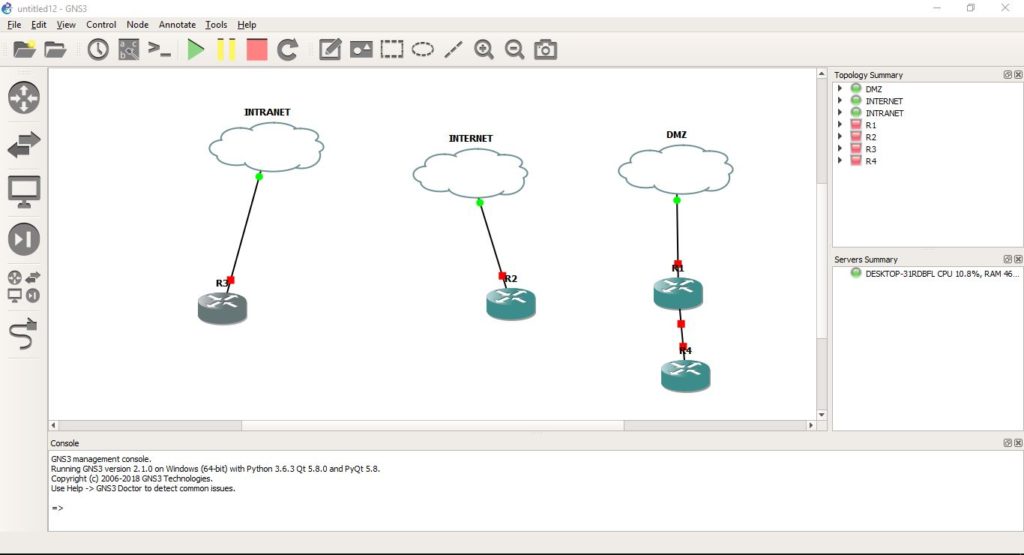This screenshot has height=555, width=1024.
Task: Open the Control menu
Action: point(101,25)
